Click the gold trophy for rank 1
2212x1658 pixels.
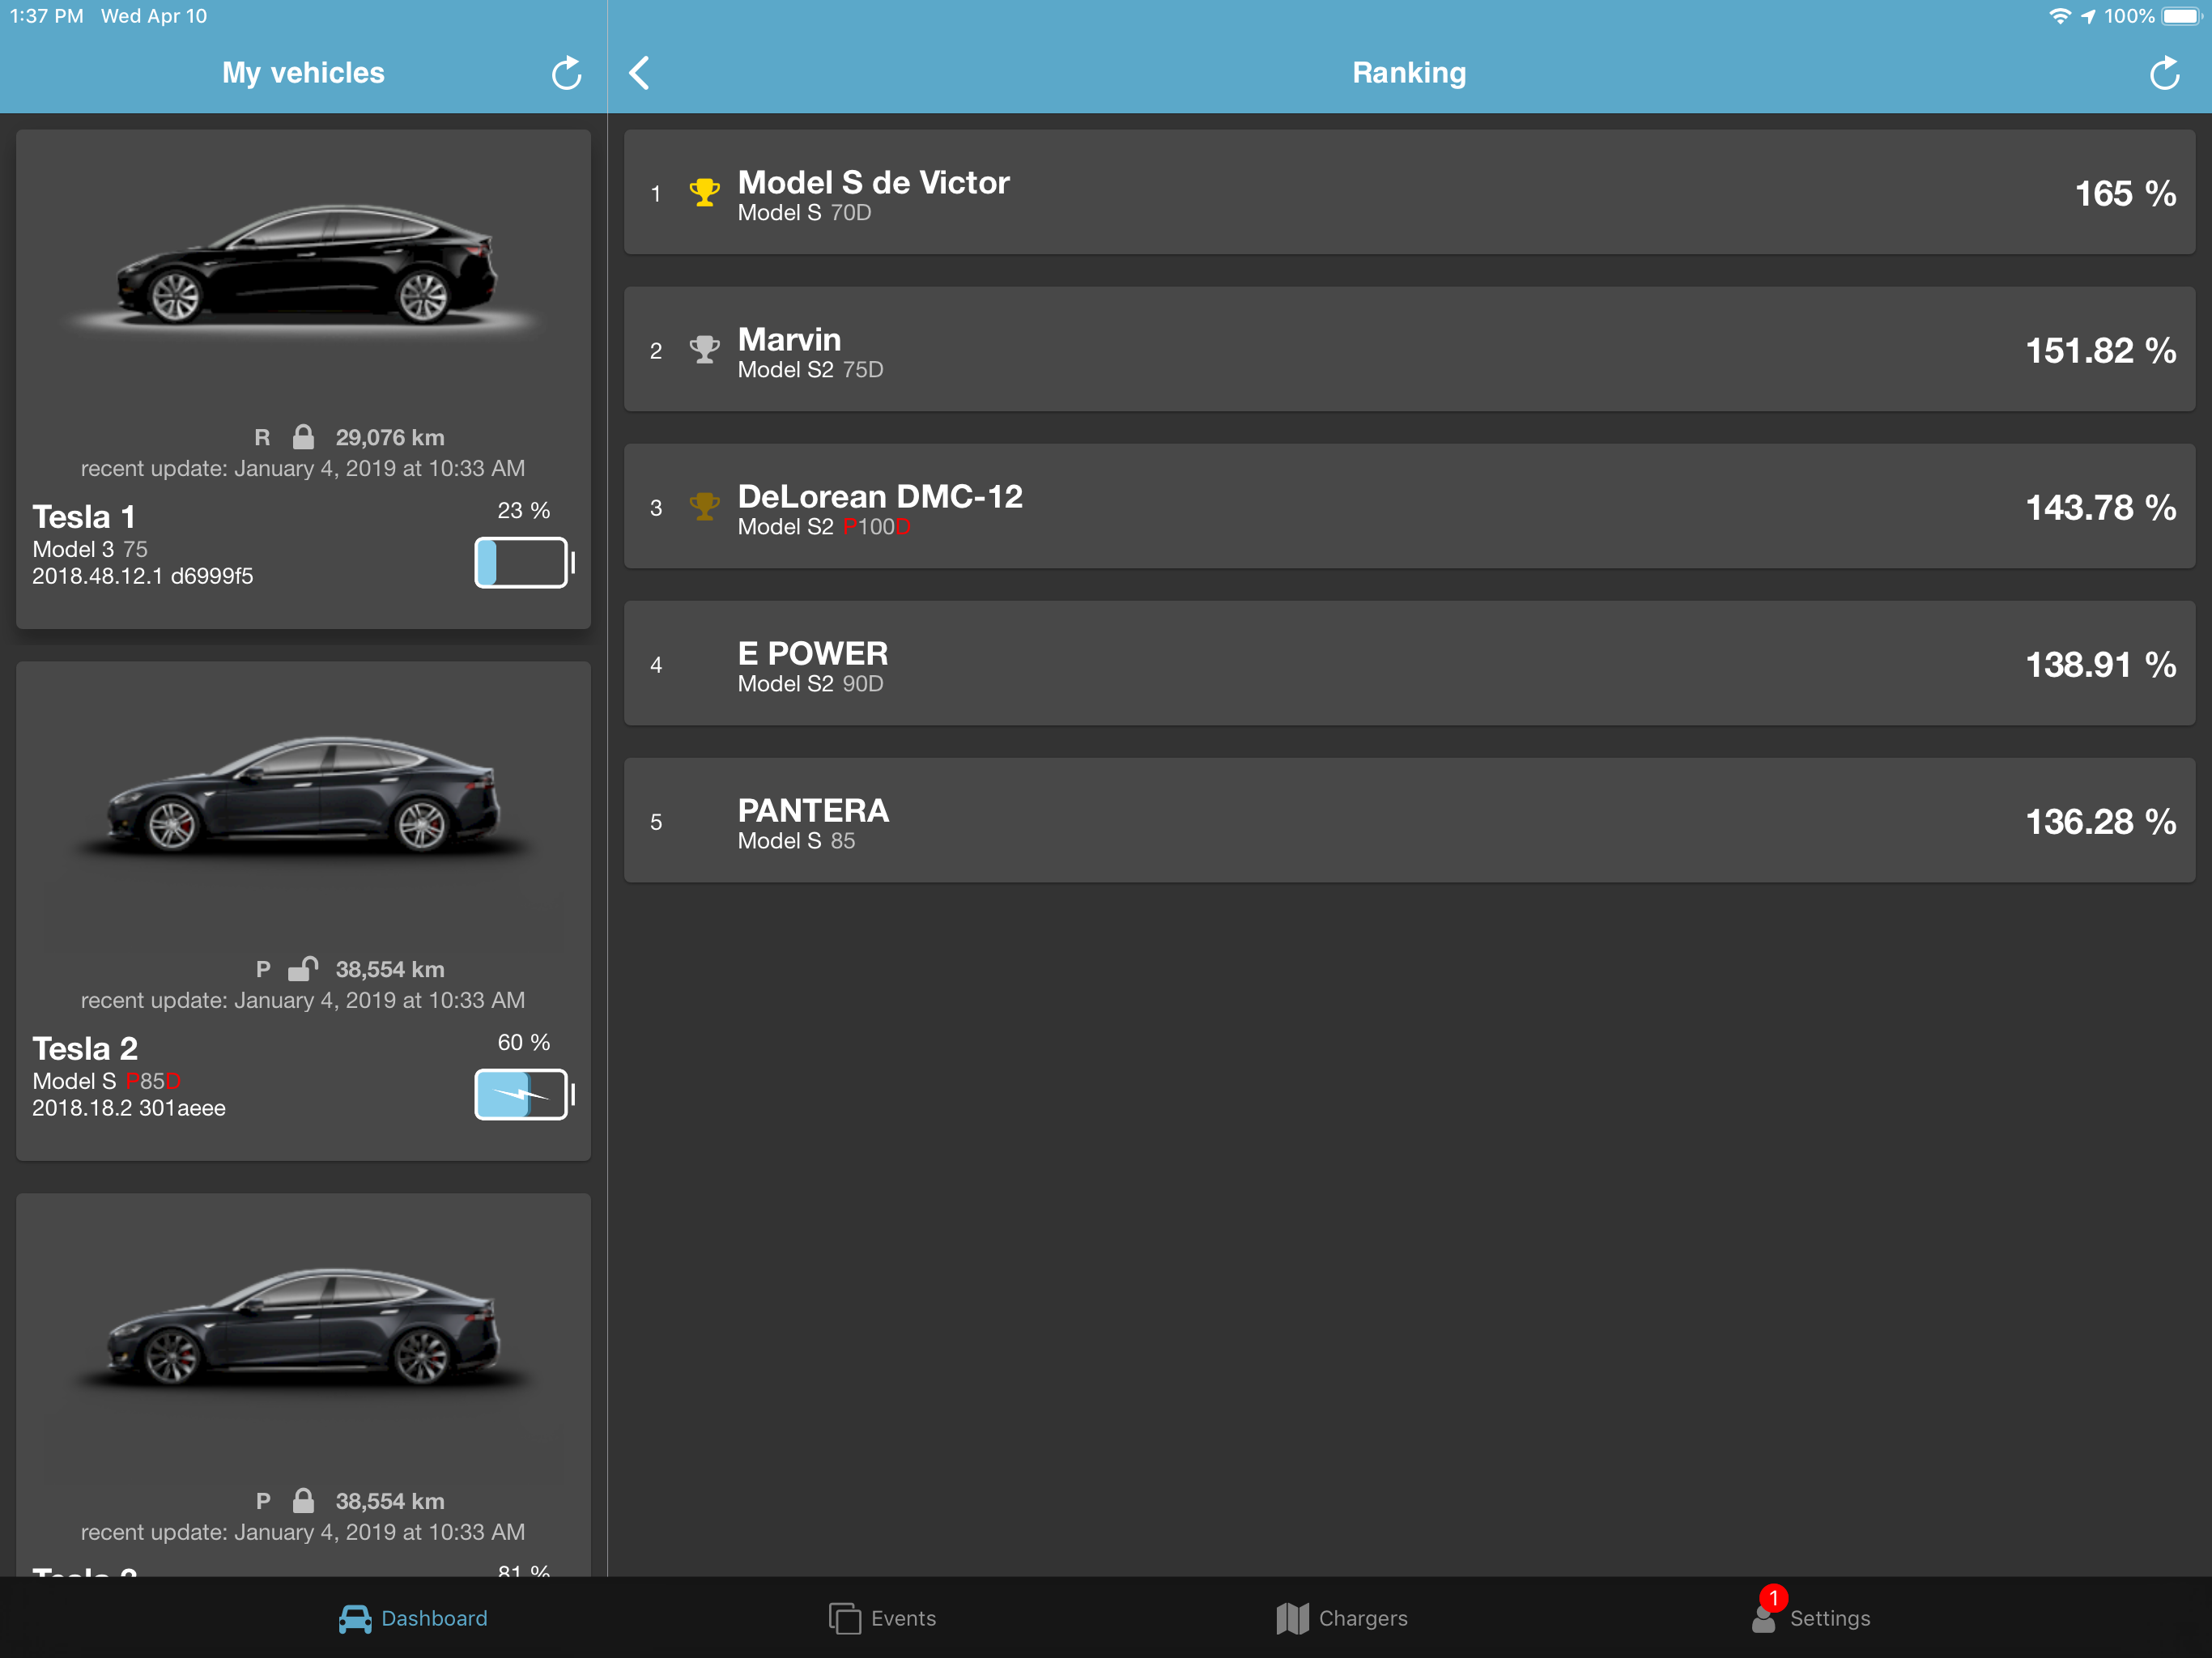coord(704,192)
